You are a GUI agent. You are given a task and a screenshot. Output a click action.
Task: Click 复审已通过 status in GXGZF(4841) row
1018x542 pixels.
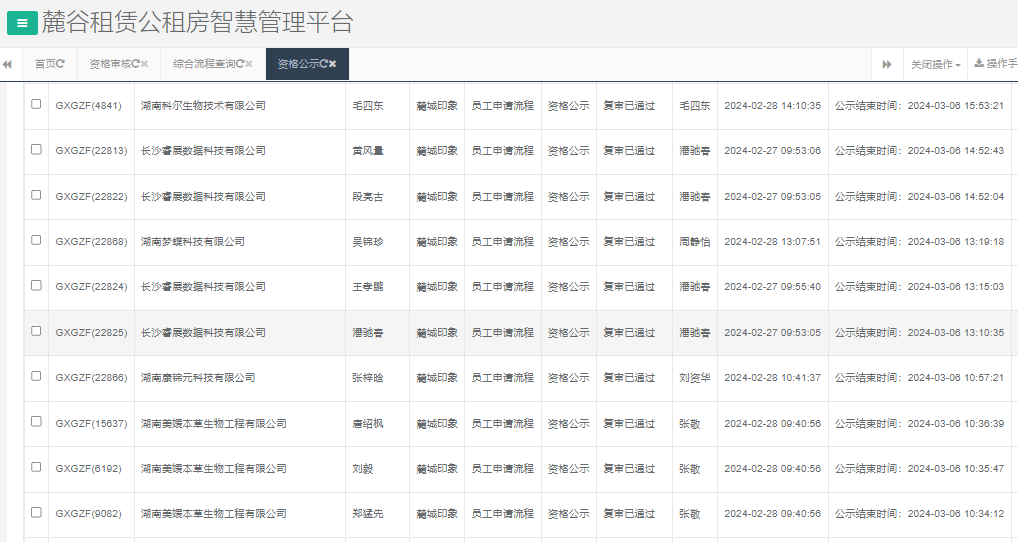pos(629,106)
